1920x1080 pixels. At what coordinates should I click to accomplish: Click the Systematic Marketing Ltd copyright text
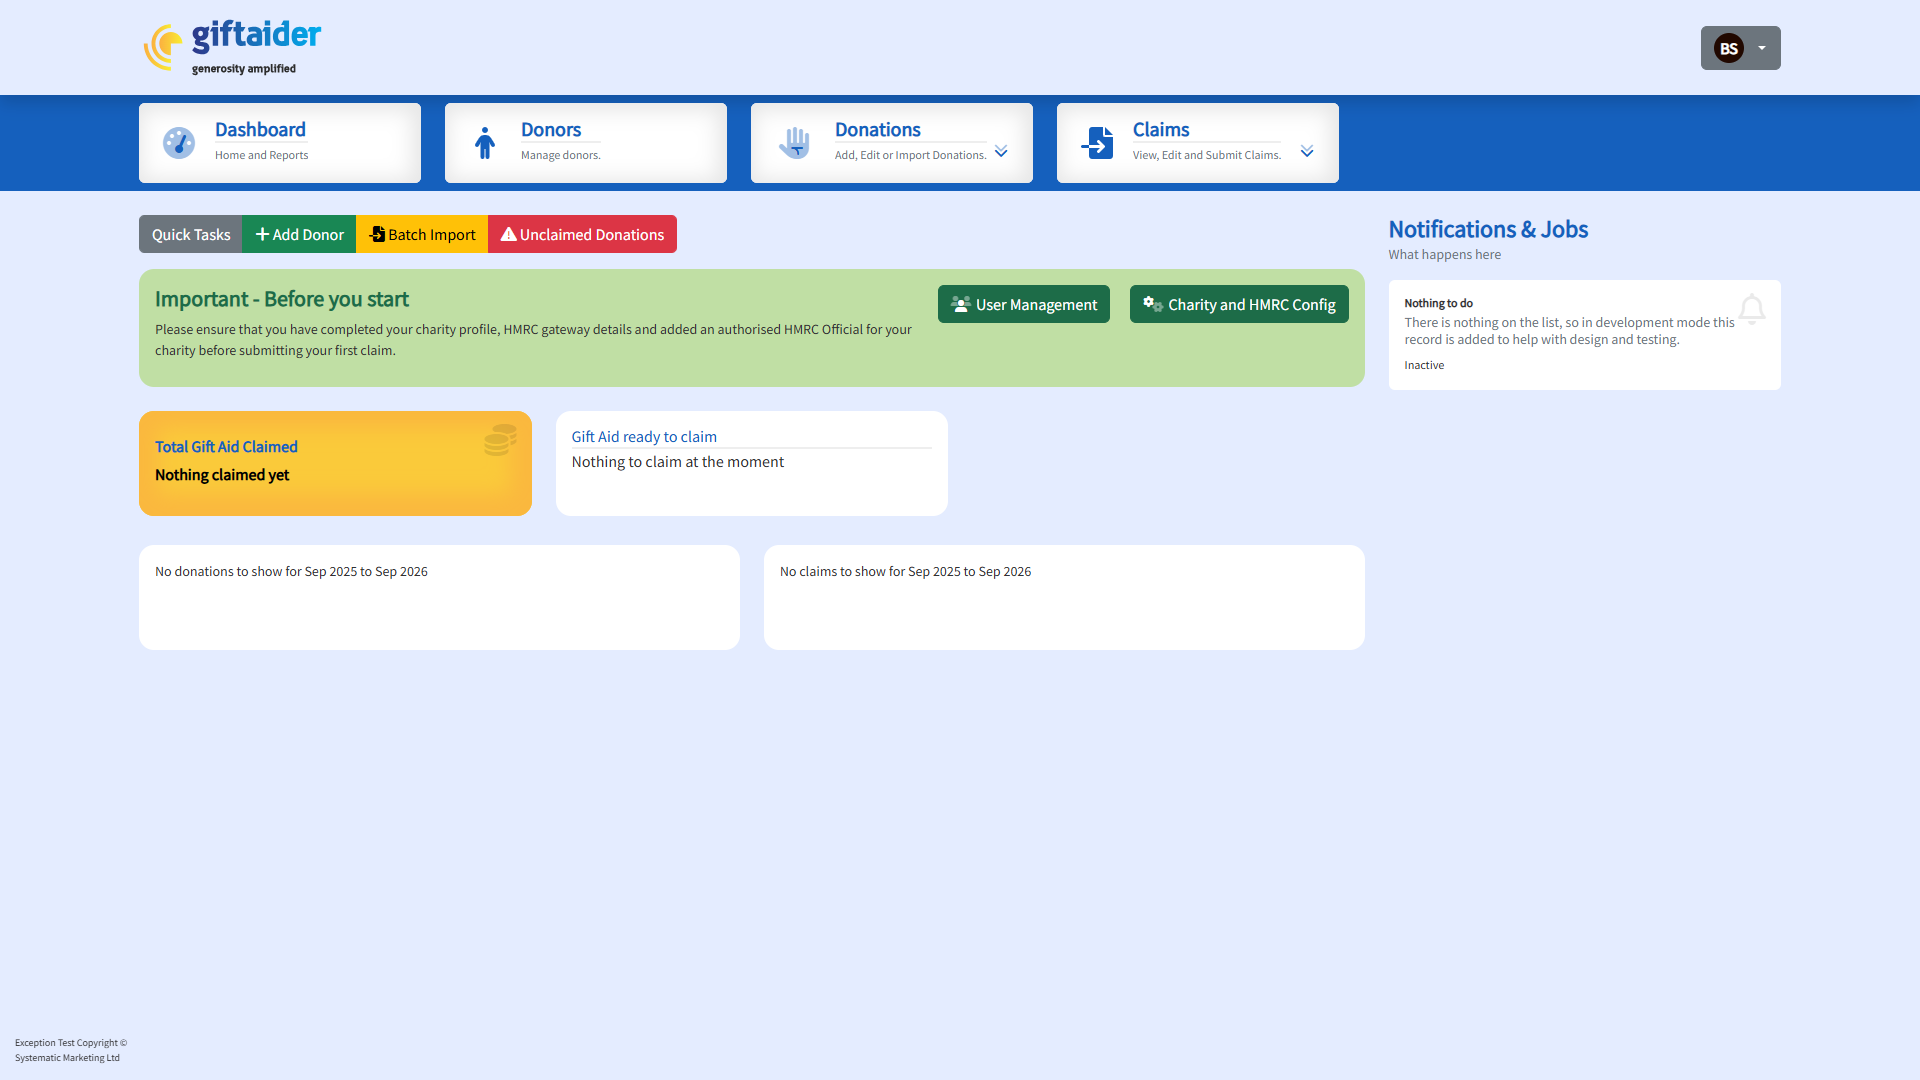tap(71, 1050)
